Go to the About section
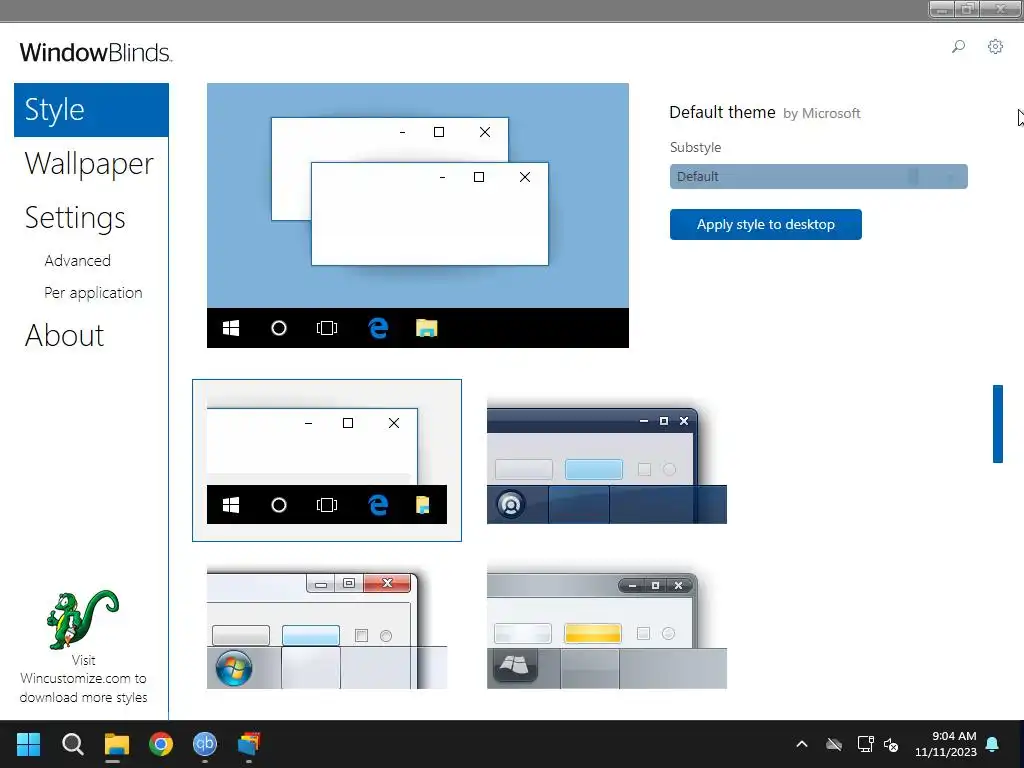The height and width of the screenshot is (768, 1024). 64,336
